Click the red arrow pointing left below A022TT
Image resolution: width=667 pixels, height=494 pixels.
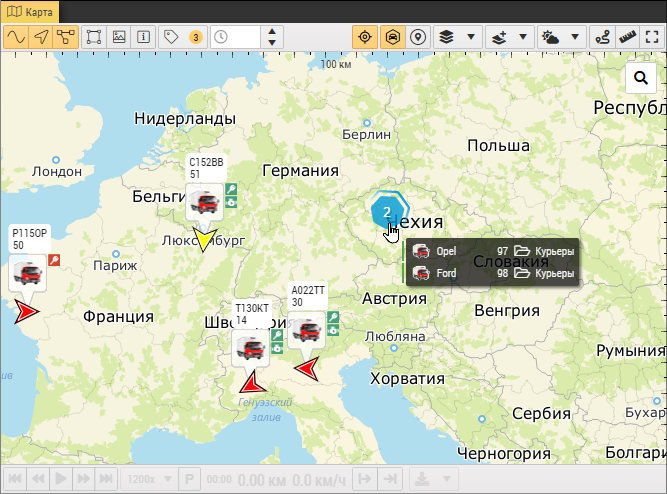pyautogui.click(x=307, y=368)
